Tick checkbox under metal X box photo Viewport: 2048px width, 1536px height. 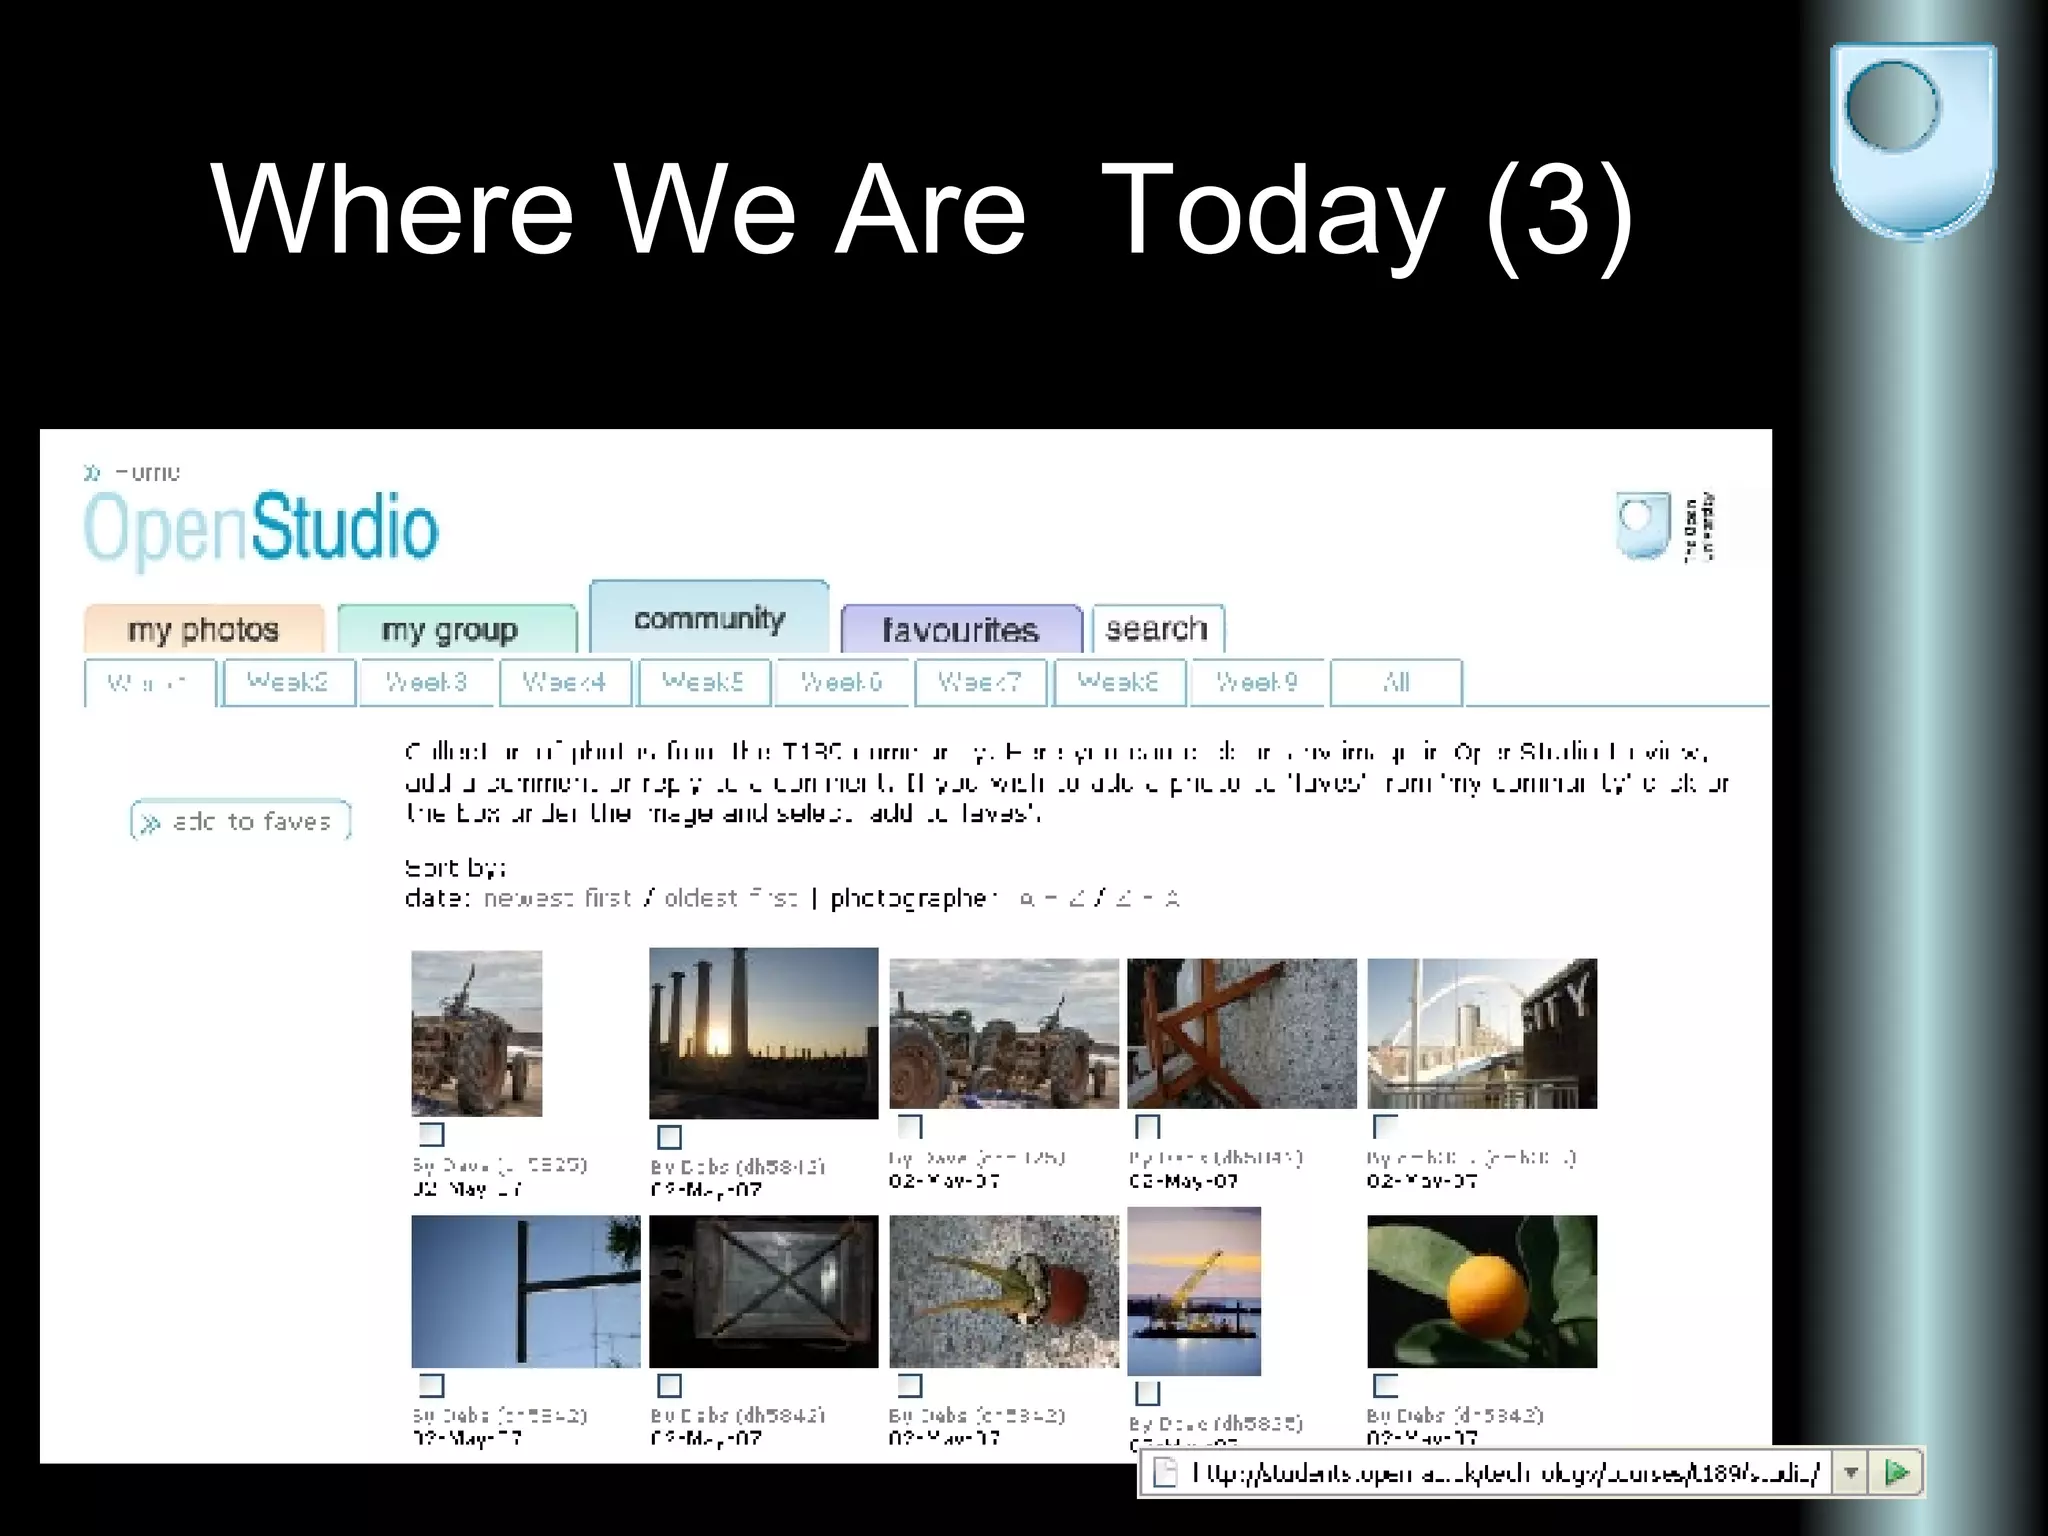click(x=669, y=1385)
